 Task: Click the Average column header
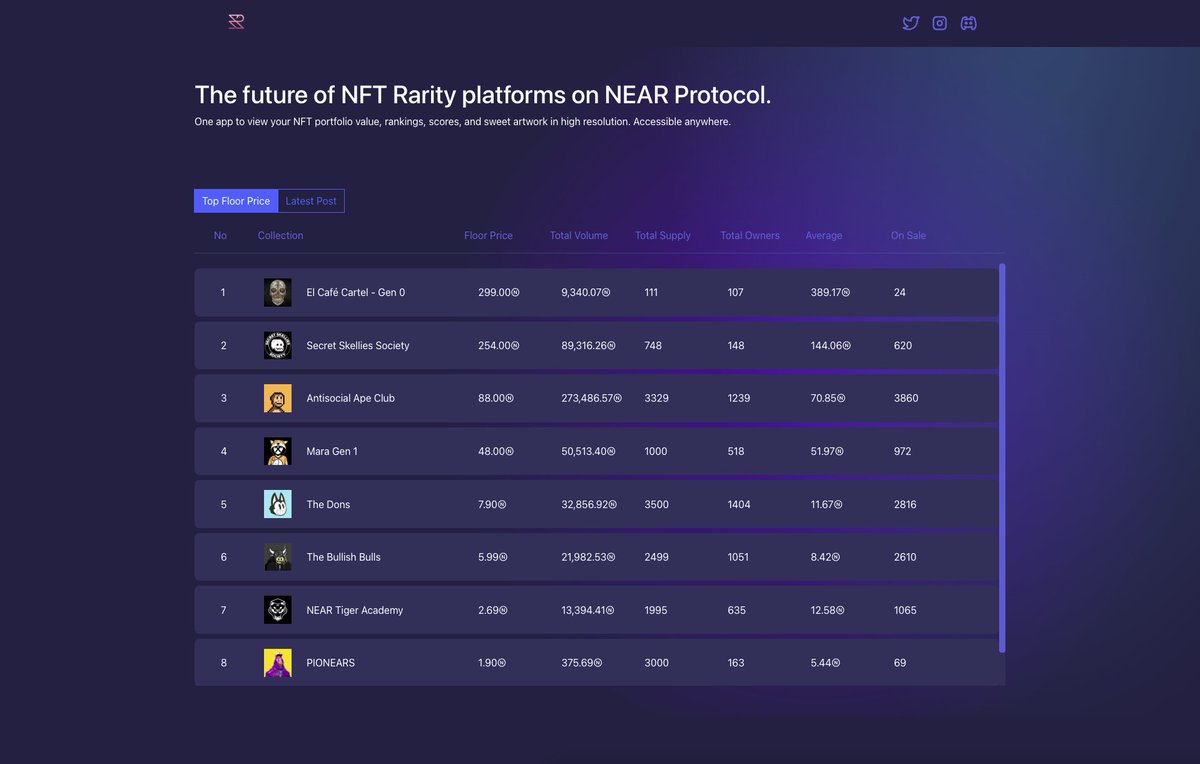[x=824, y=236]
